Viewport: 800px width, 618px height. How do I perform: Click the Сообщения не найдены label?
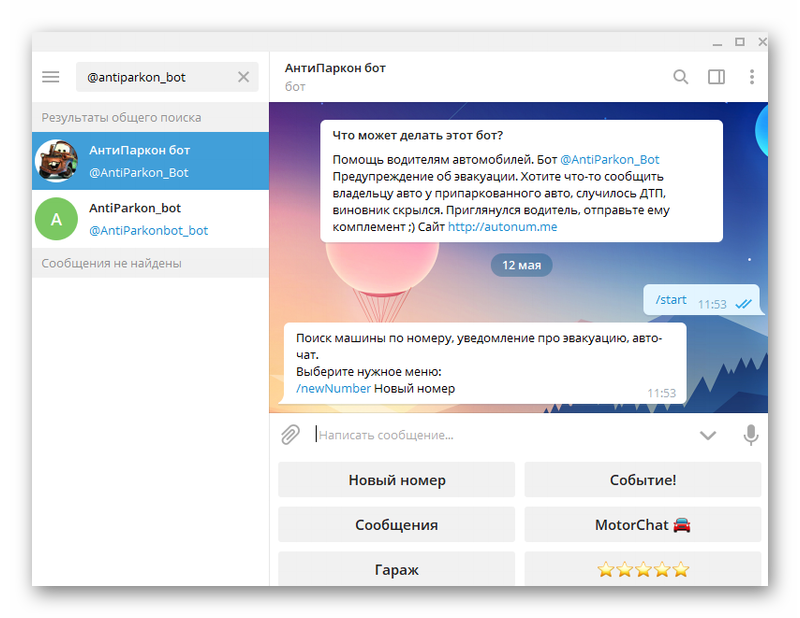(111, 264)
